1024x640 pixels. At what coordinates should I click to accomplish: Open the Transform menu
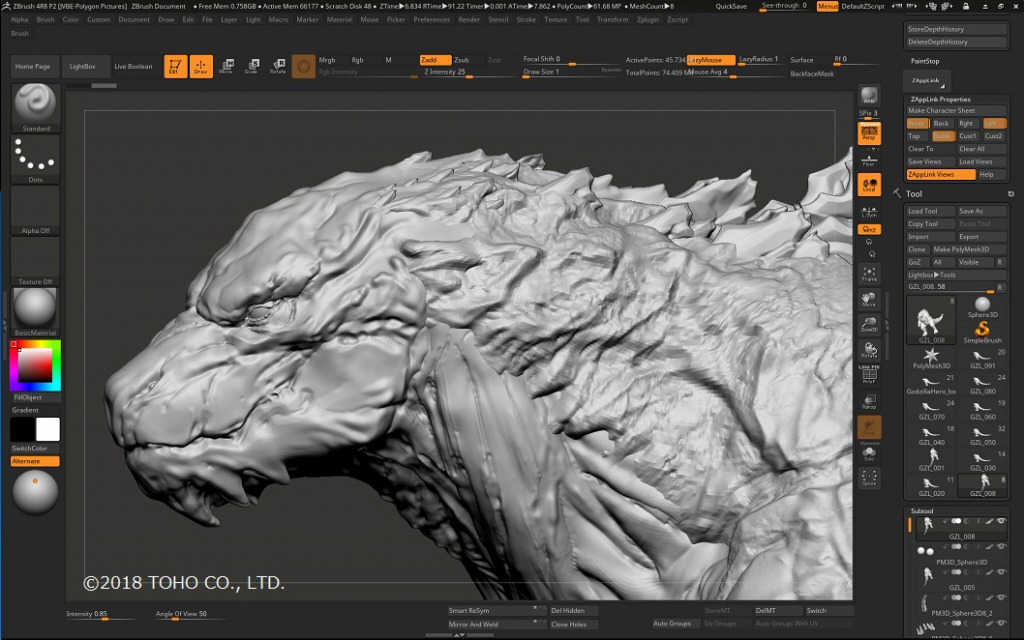point(613,20)
